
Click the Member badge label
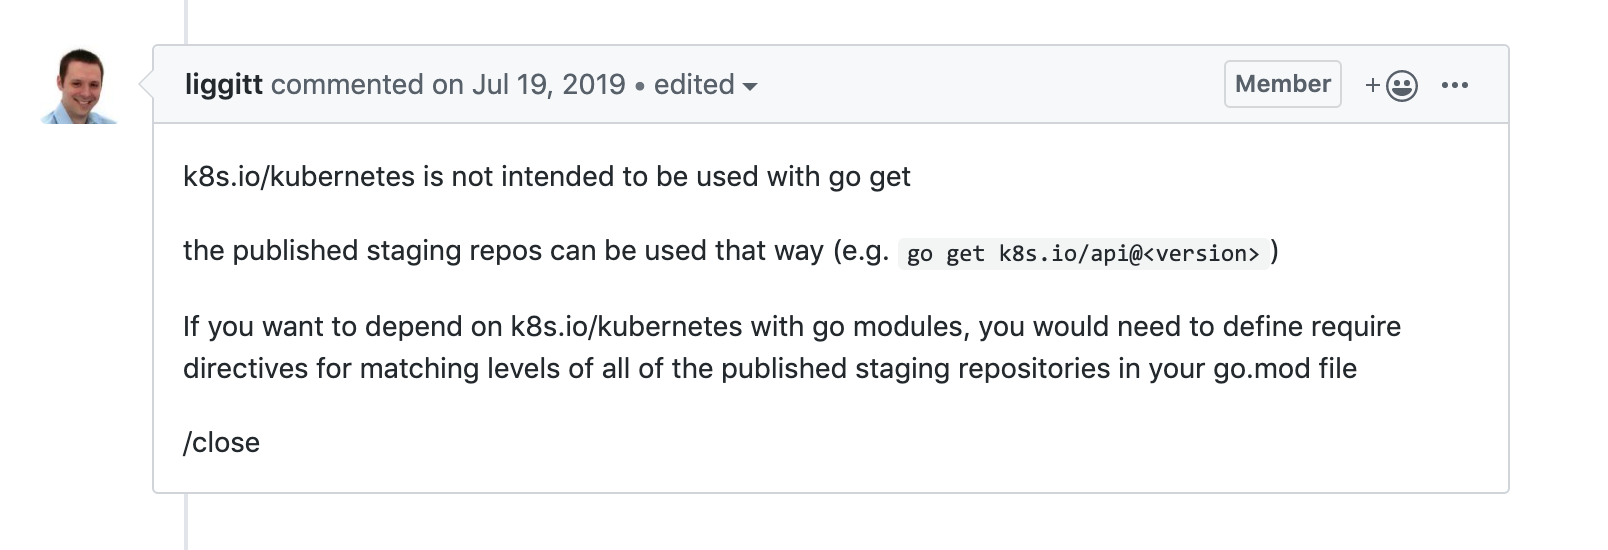[1282, 84]
